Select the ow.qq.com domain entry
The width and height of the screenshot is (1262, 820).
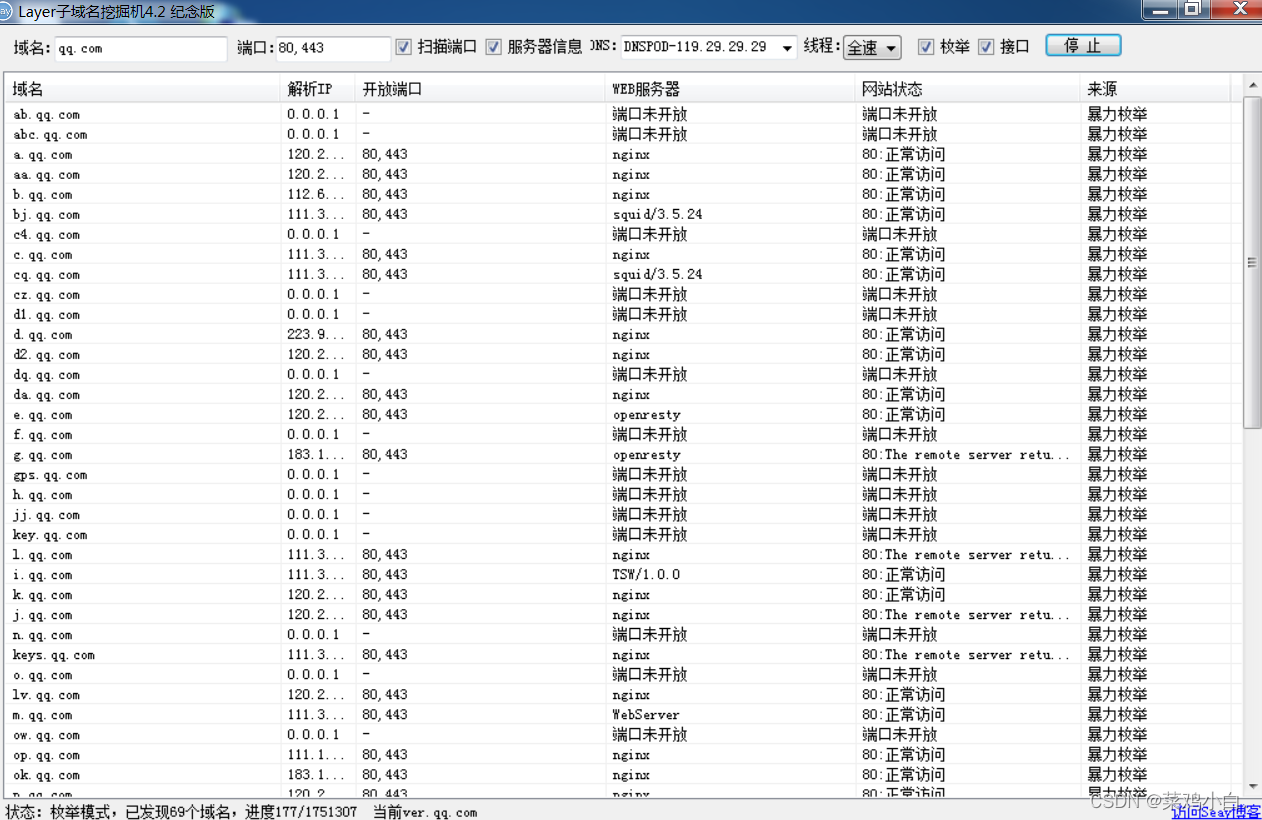46,735
